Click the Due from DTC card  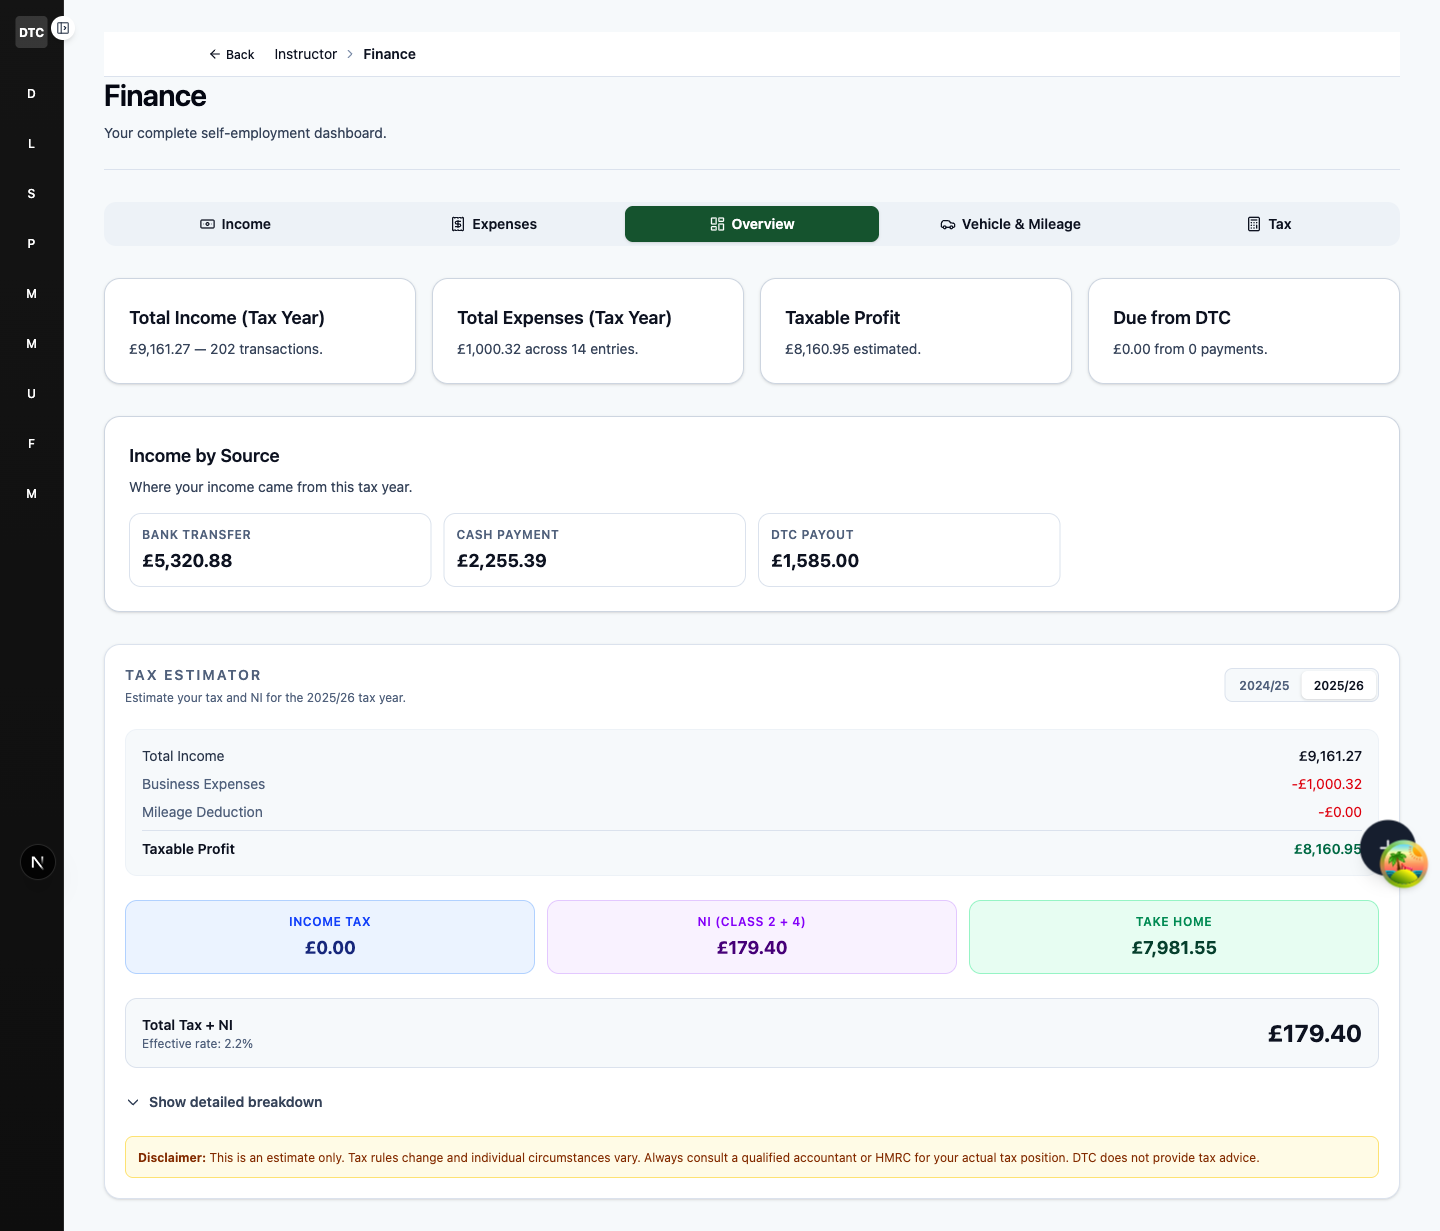1244,331
